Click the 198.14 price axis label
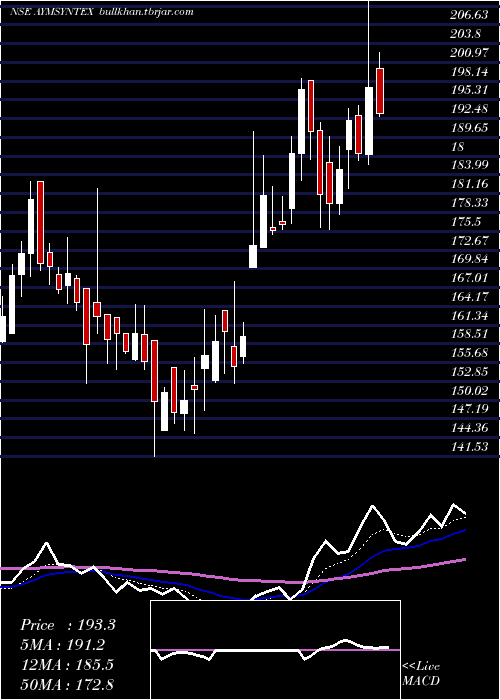Image resolution: width=500 pixels, height=700 pixels. pos(469,71)
